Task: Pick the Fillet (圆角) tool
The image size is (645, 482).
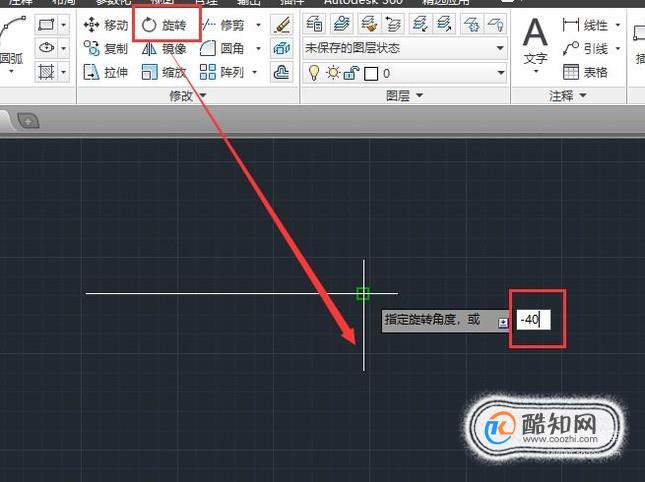Action: (x=223, y=49)
